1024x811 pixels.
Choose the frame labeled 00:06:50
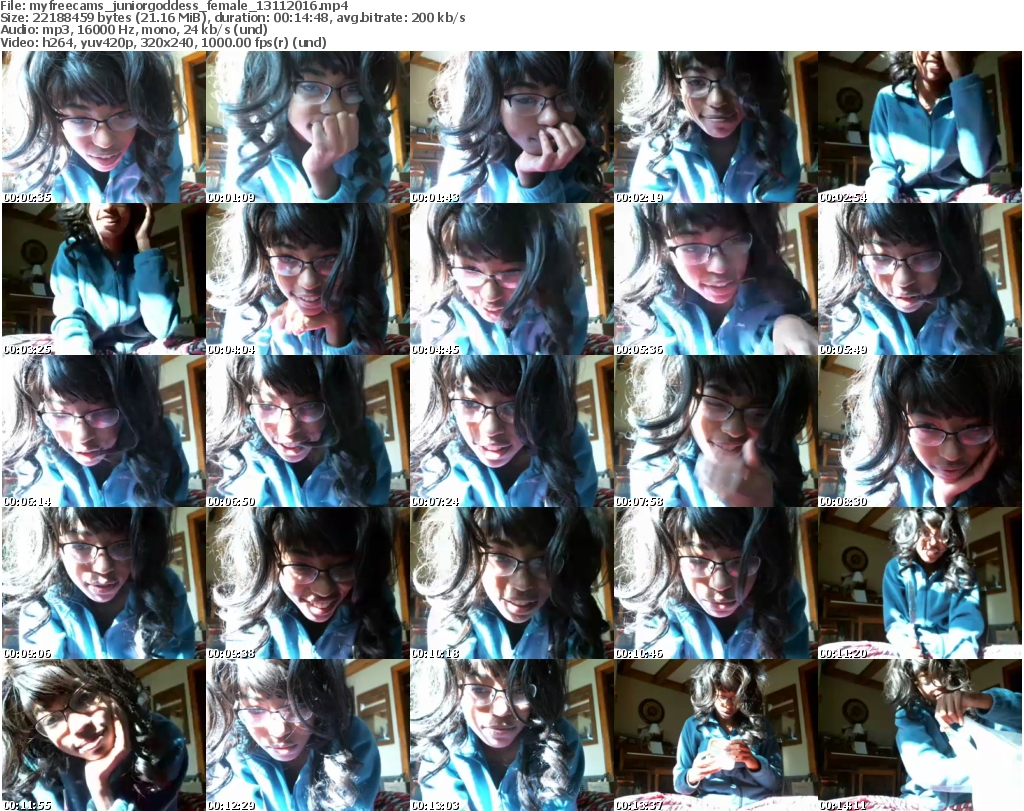coord(308,431)
